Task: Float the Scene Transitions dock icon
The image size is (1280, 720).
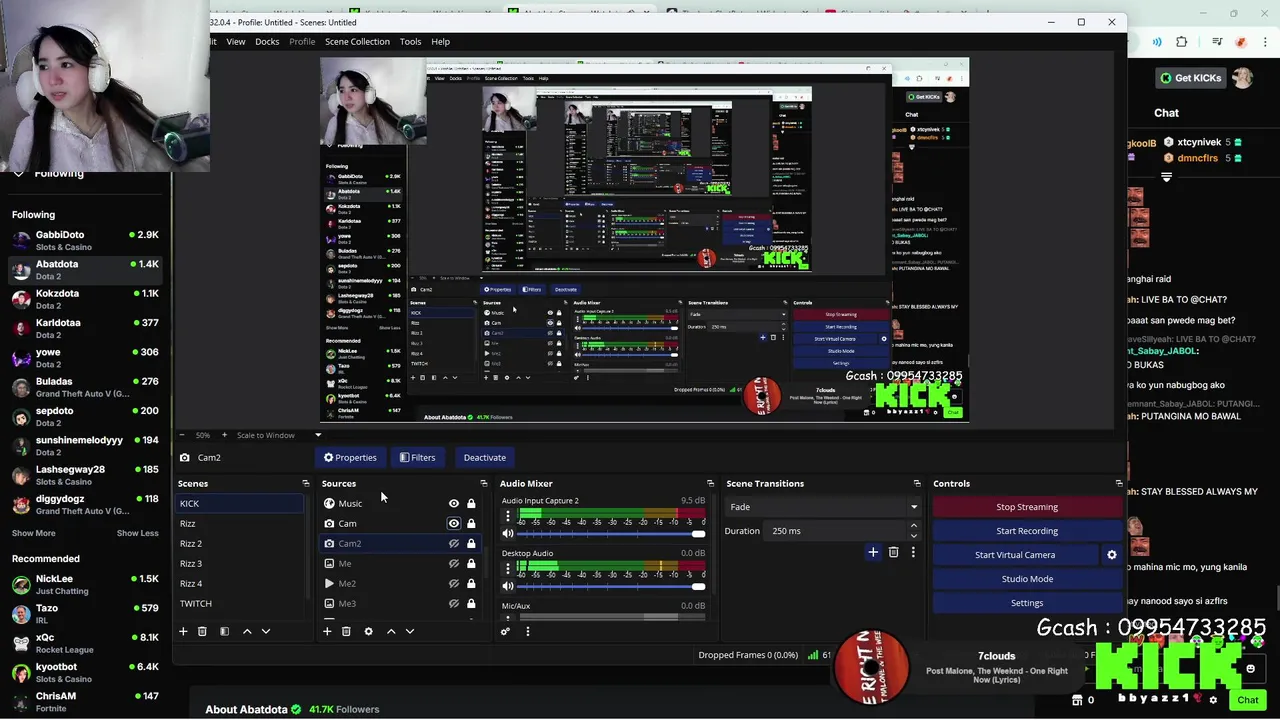Action: (x=916, y=483)
